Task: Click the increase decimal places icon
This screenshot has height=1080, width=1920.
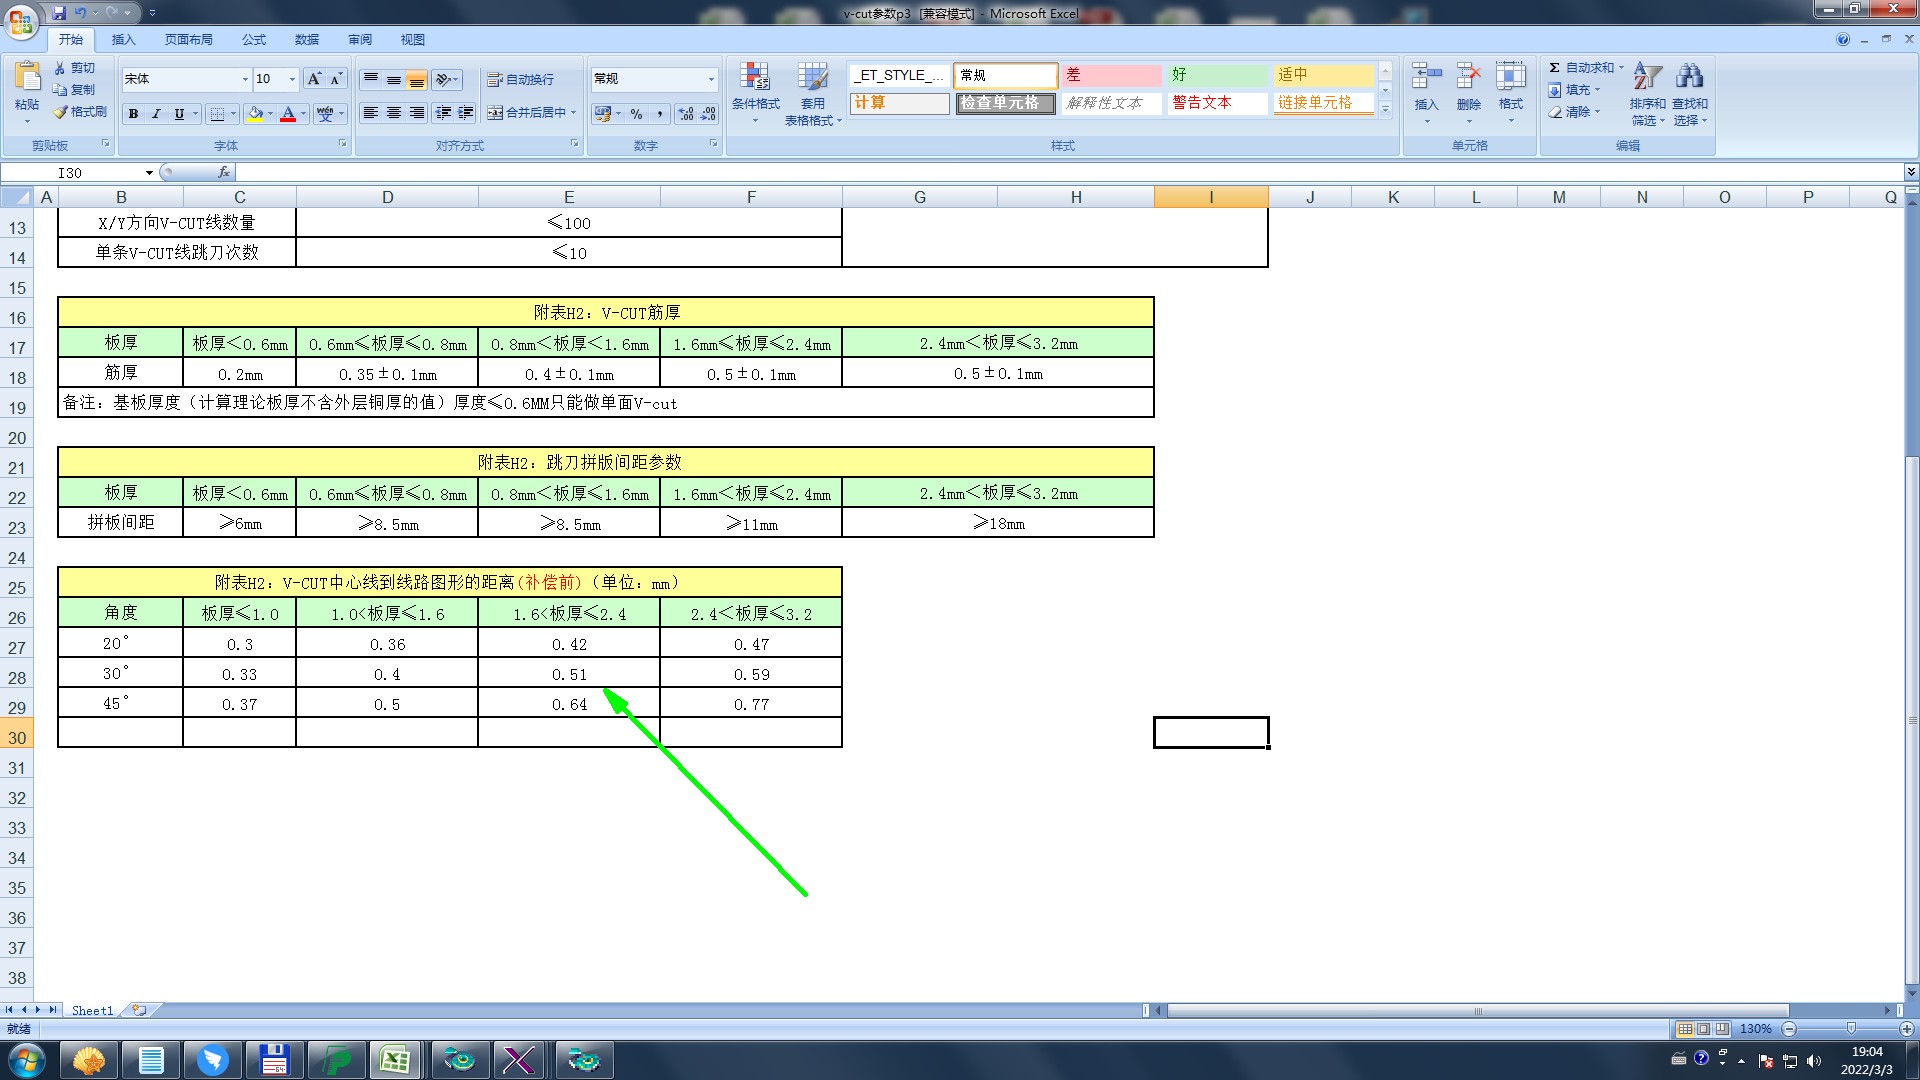Action: tap(686, 114)
